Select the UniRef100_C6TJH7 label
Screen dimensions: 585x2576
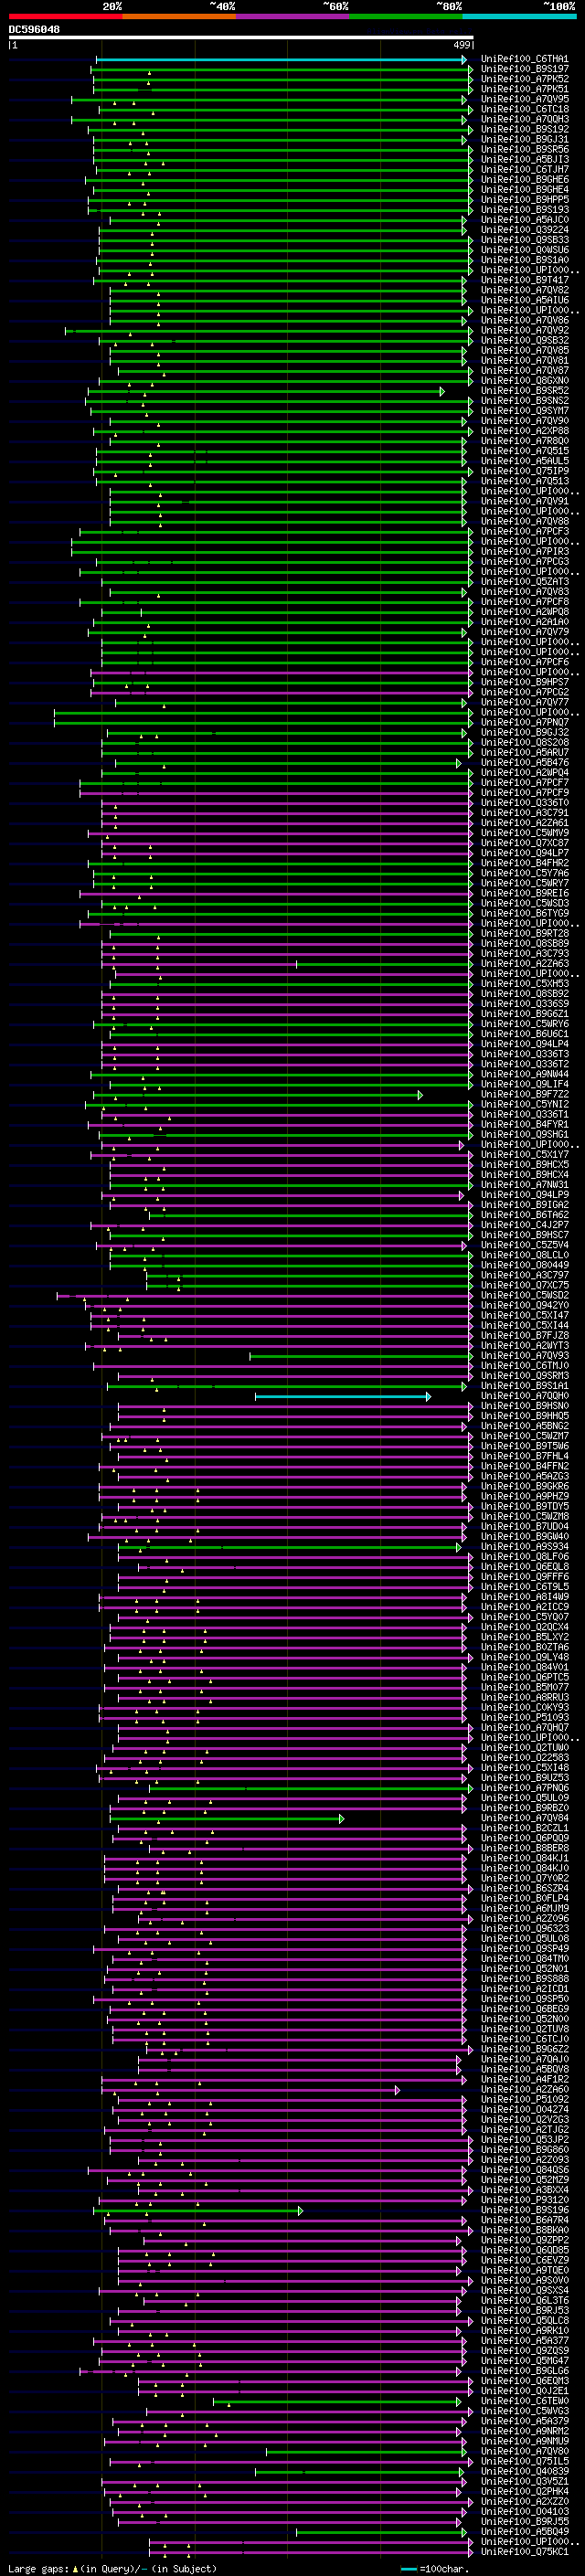pyautogui.click(x=524, y=169)
